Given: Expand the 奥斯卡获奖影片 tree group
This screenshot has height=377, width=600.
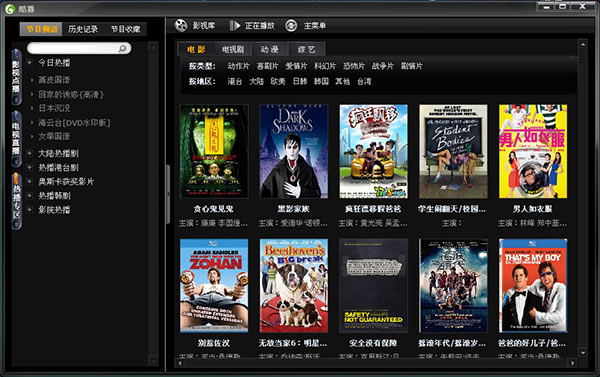Looking at the screenshot, I should point(29,181).
